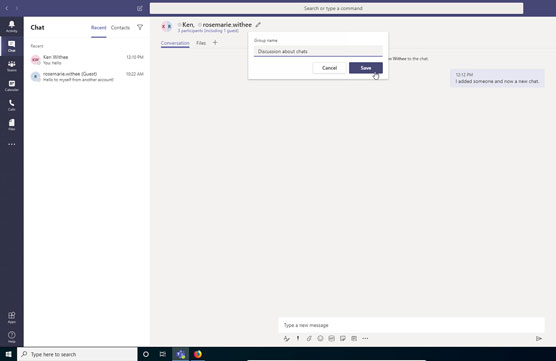Open Task View on the taskbar
The image size is (556, 361).
click(x=163, y=354)
